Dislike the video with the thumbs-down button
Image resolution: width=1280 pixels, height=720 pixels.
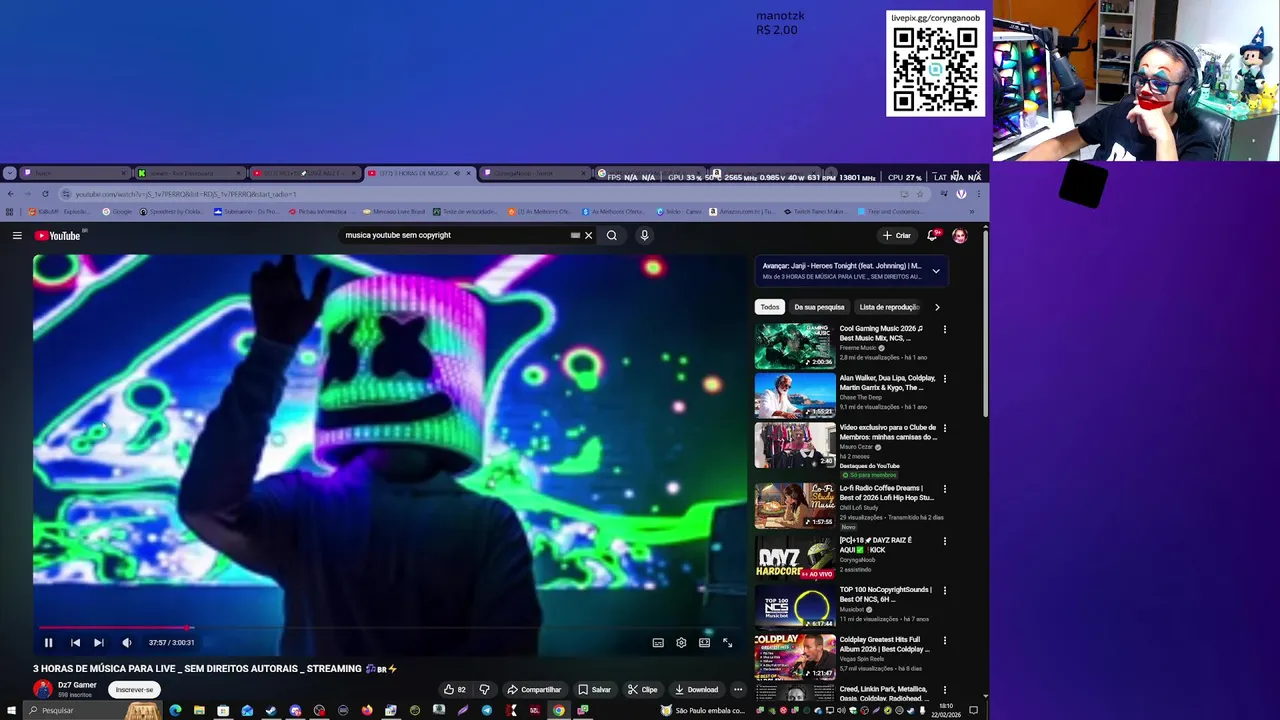484,689
